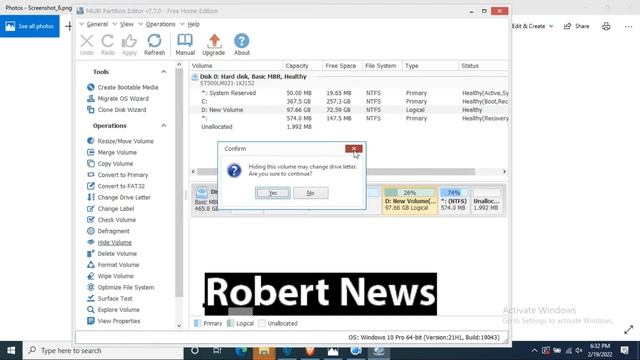This screenshot has width=640, height=360.
Task: Select the Unallocated row in list
Action: (x=350, y=127)
